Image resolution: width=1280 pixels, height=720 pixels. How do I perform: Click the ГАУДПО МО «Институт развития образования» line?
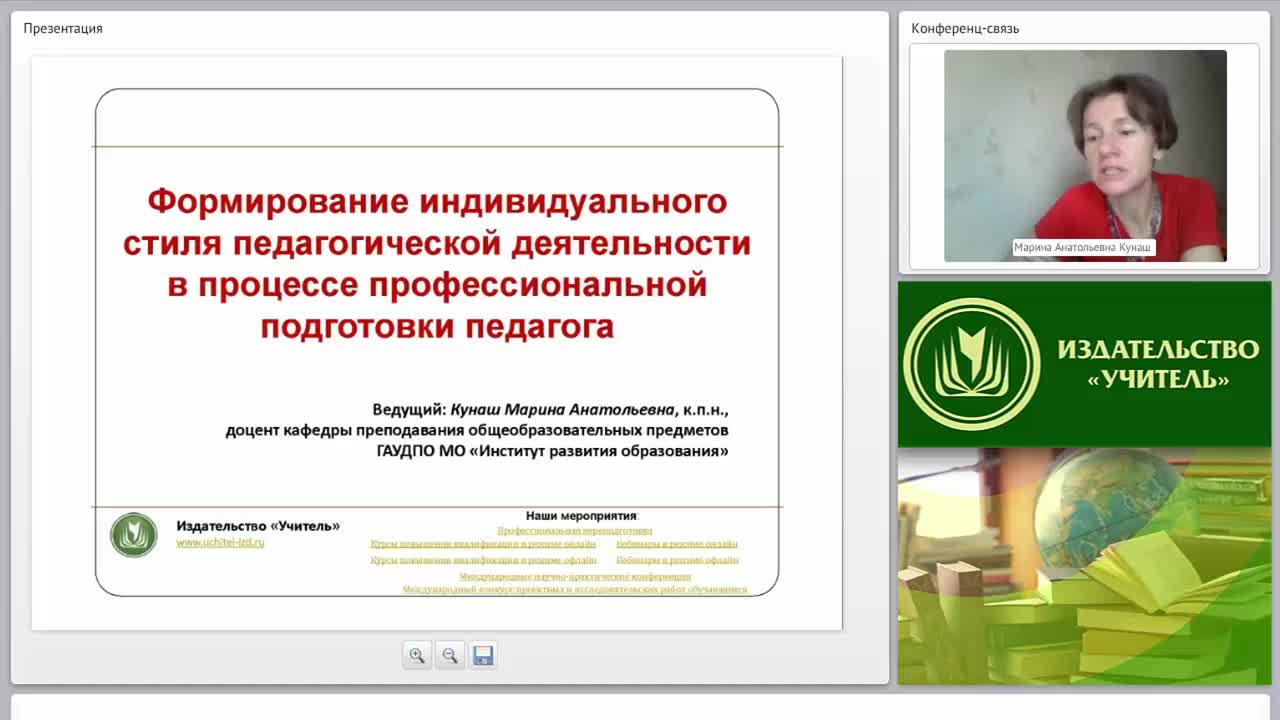(553, 451)
